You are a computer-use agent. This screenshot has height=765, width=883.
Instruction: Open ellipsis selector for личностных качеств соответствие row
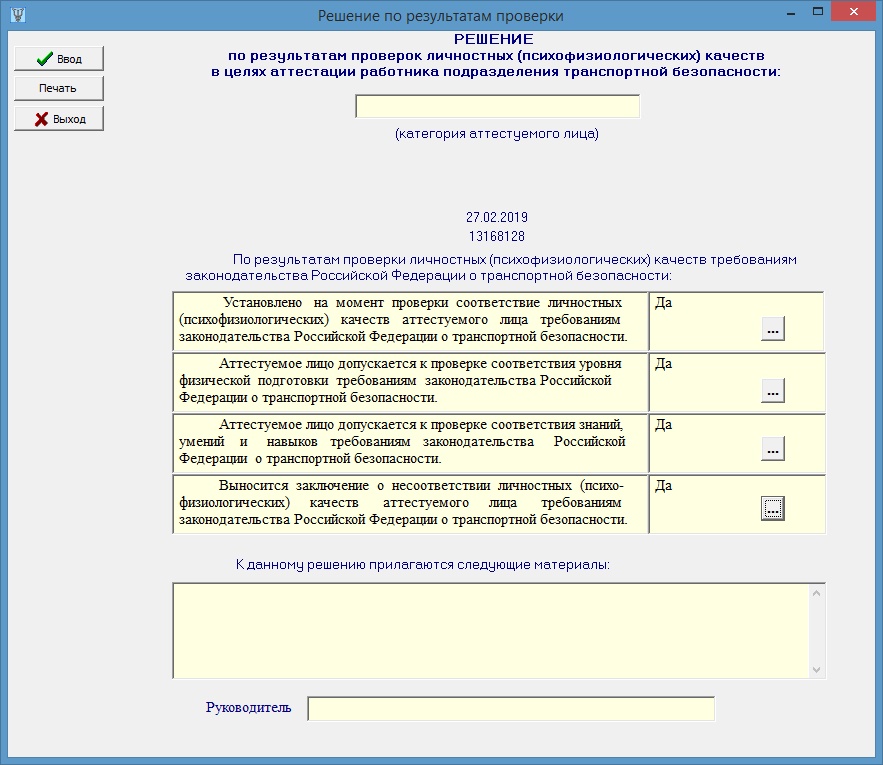(x=772, y=329)
